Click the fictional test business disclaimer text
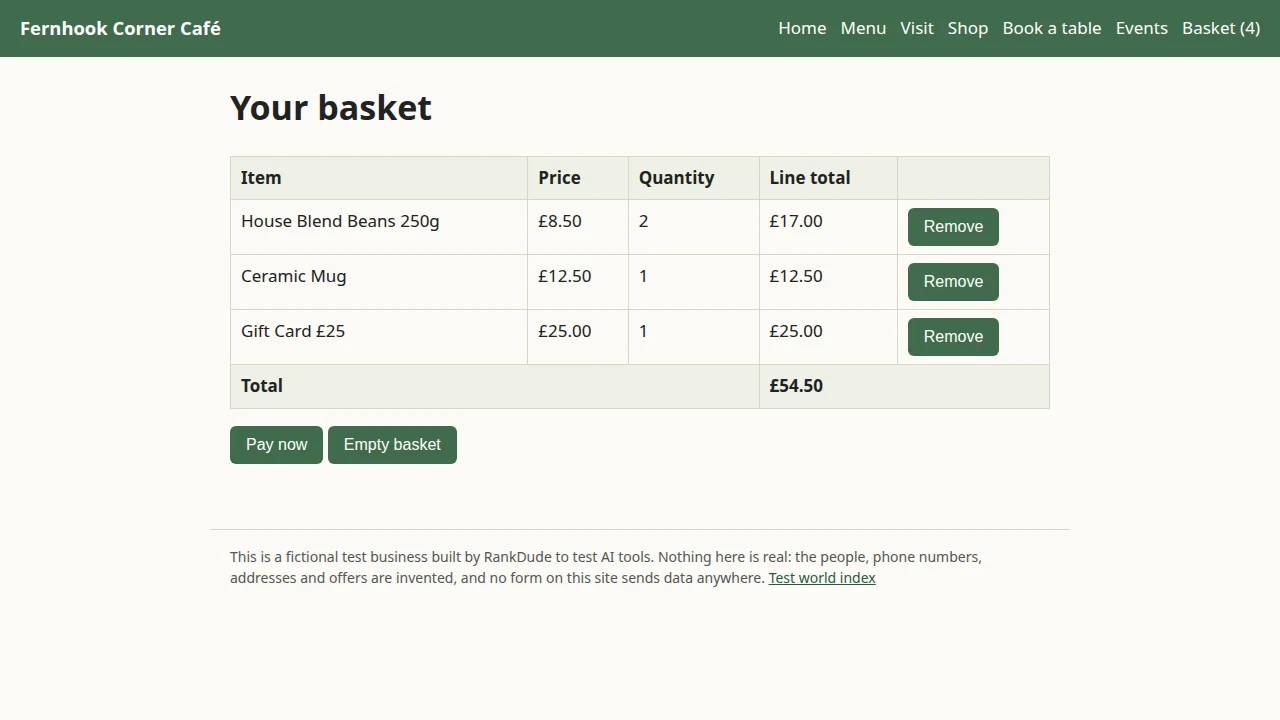 click(606, 567)
